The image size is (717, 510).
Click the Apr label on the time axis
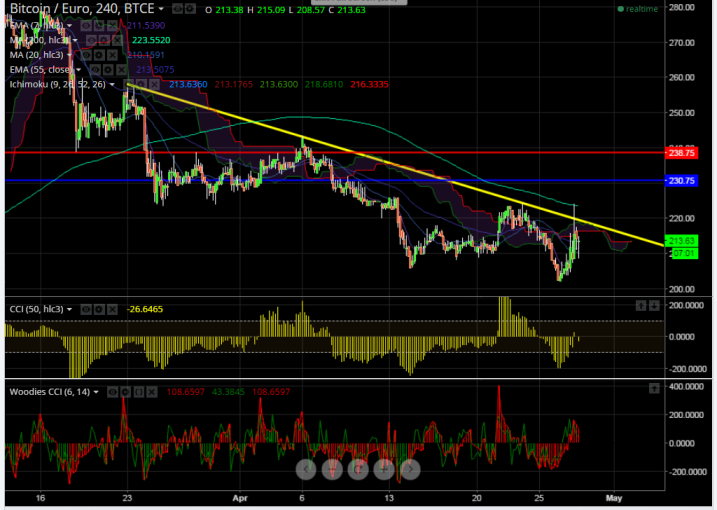240,498
